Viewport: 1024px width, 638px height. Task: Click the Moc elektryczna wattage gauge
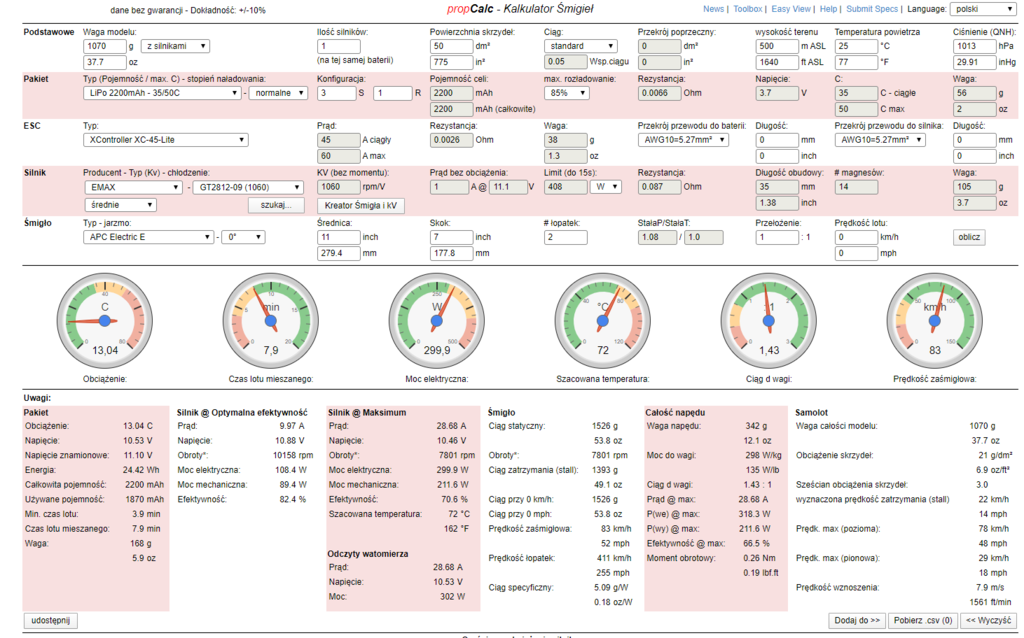(x=436, y=320)
